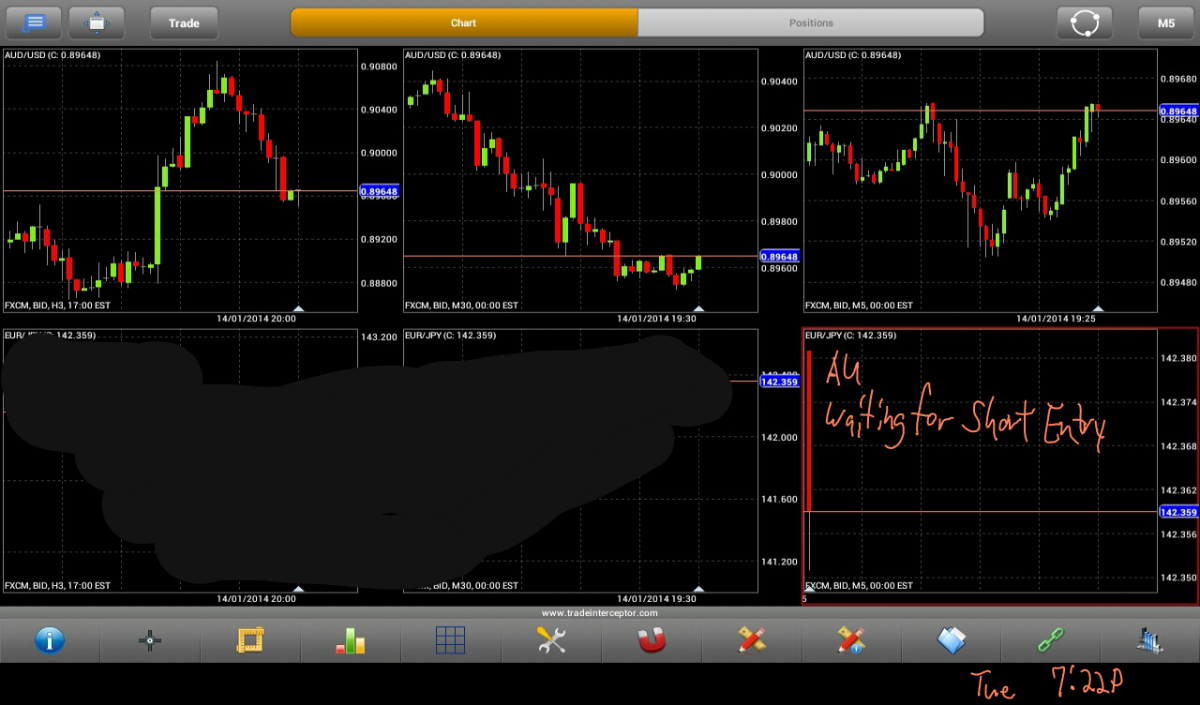
Task: Switch to the Chart tab
Action: click(x=464, y=22)
